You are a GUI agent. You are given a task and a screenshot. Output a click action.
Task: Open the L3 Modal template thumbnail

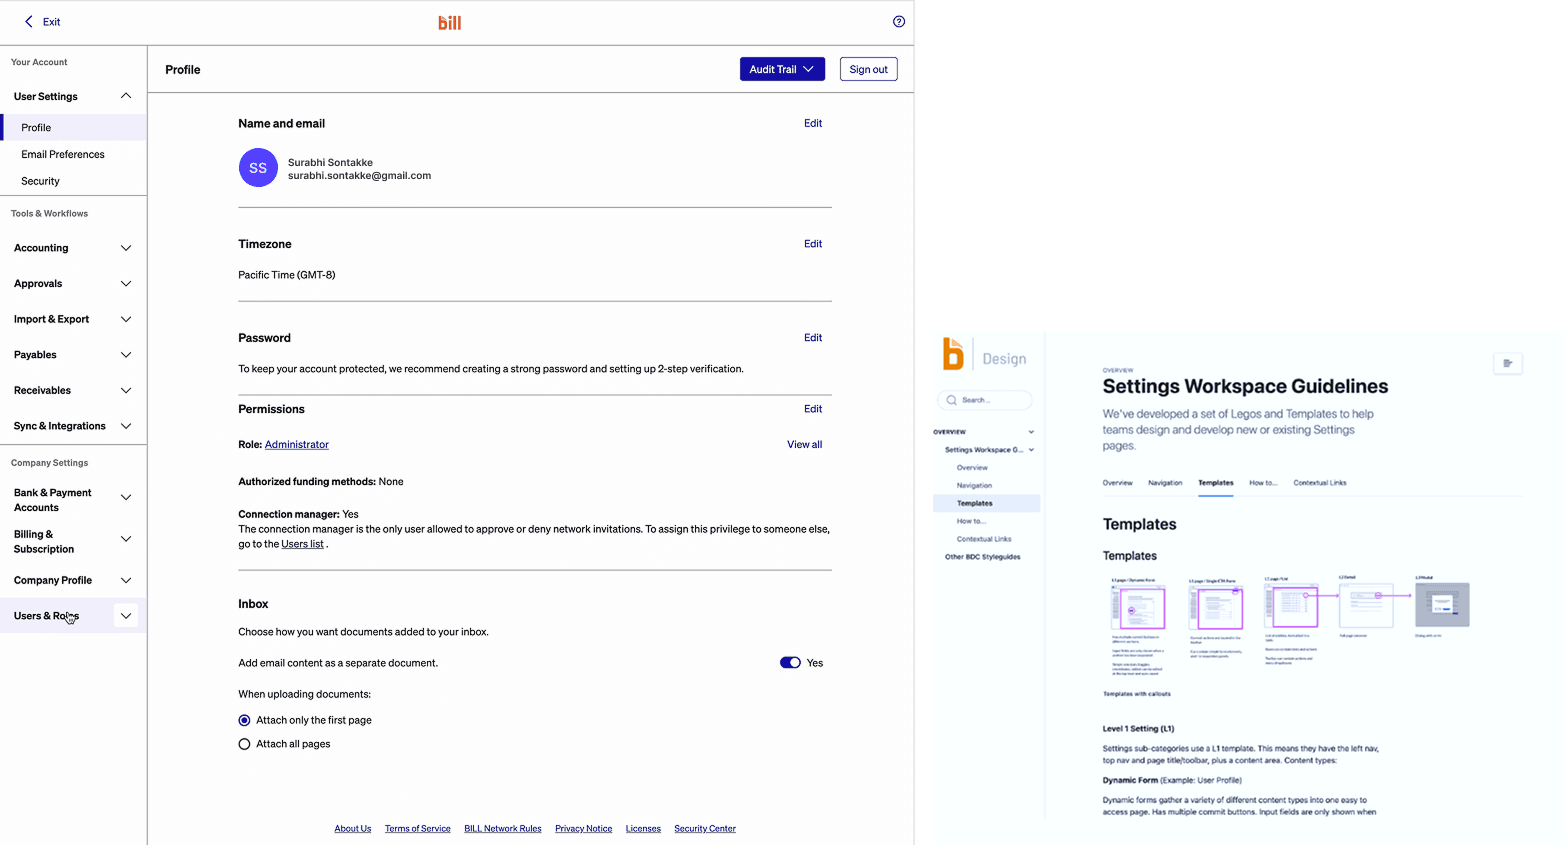1442,605
